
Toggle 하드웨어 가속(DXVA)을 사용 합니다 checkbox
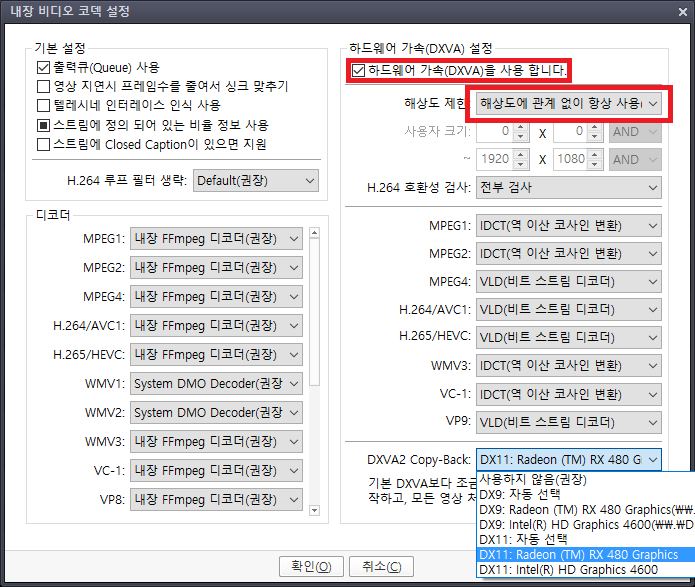coord(359,70)
